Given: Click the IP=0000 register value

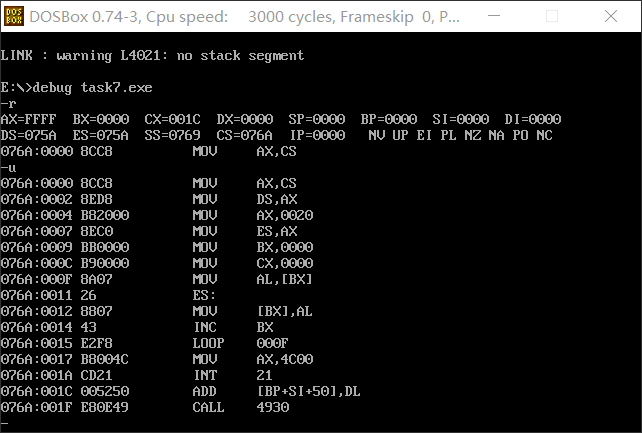Looking at the screenshot, I should tap(317, 135).
